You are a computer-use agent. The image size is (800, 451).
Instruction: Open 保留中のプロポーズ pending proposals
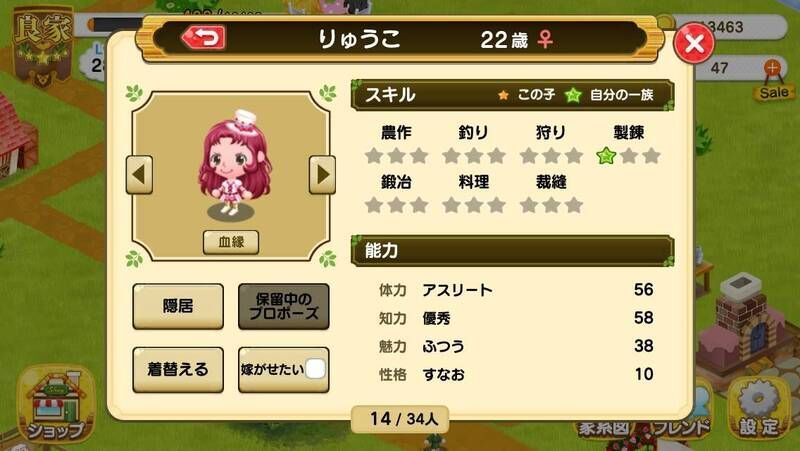pyautogui.click(x=284, y=306)
